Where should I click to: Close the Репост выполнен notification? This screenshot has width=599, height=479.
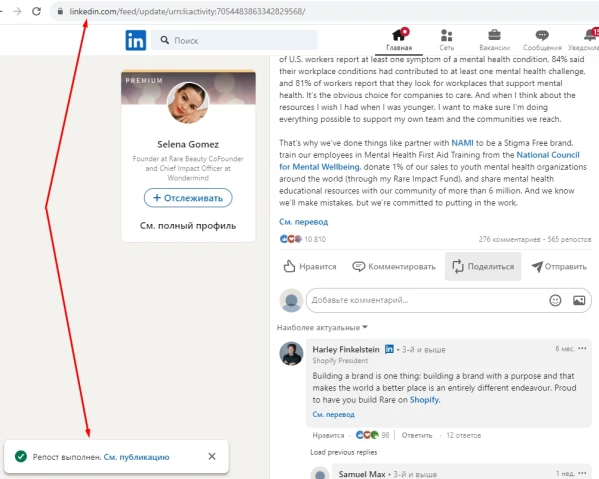(212, 456)
